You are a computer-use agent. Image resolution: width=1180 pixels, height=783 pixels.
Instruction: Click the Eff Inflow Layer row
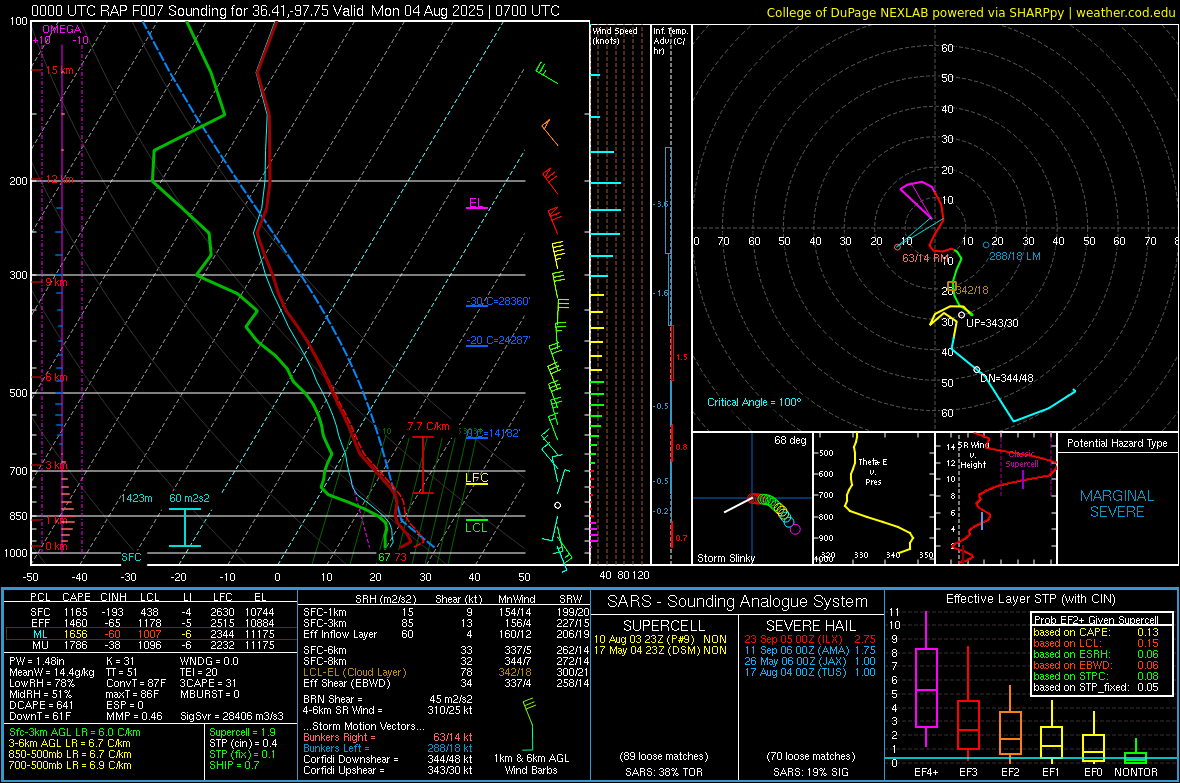[x=446, y=634]
